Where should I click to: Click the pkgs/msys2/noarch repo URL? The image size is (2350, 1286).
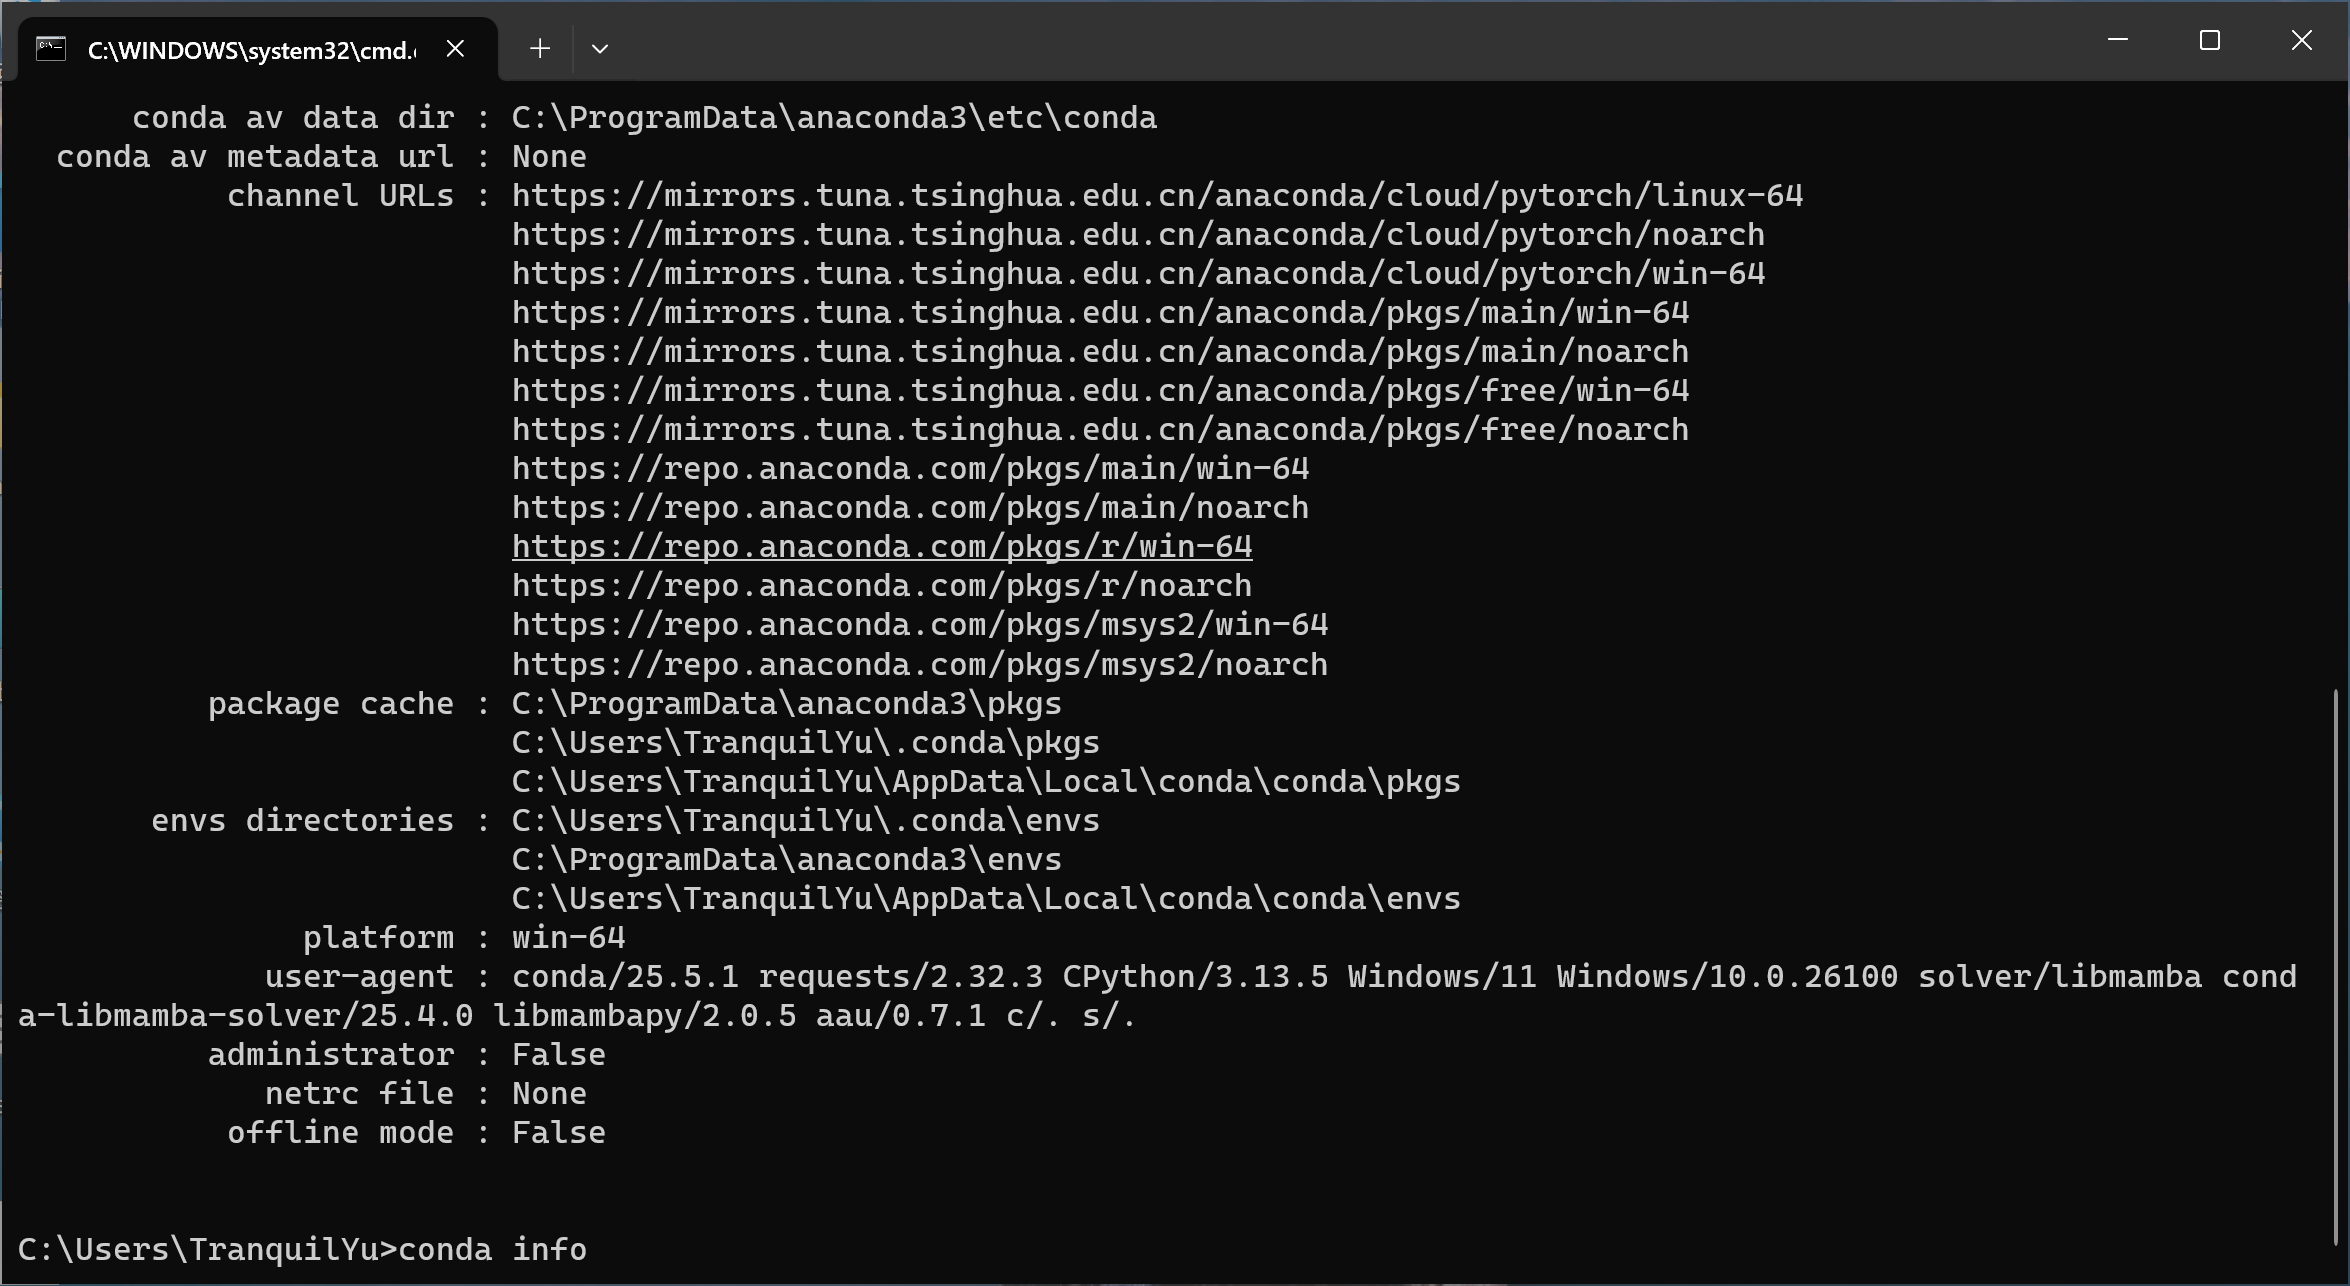(919, 665)
